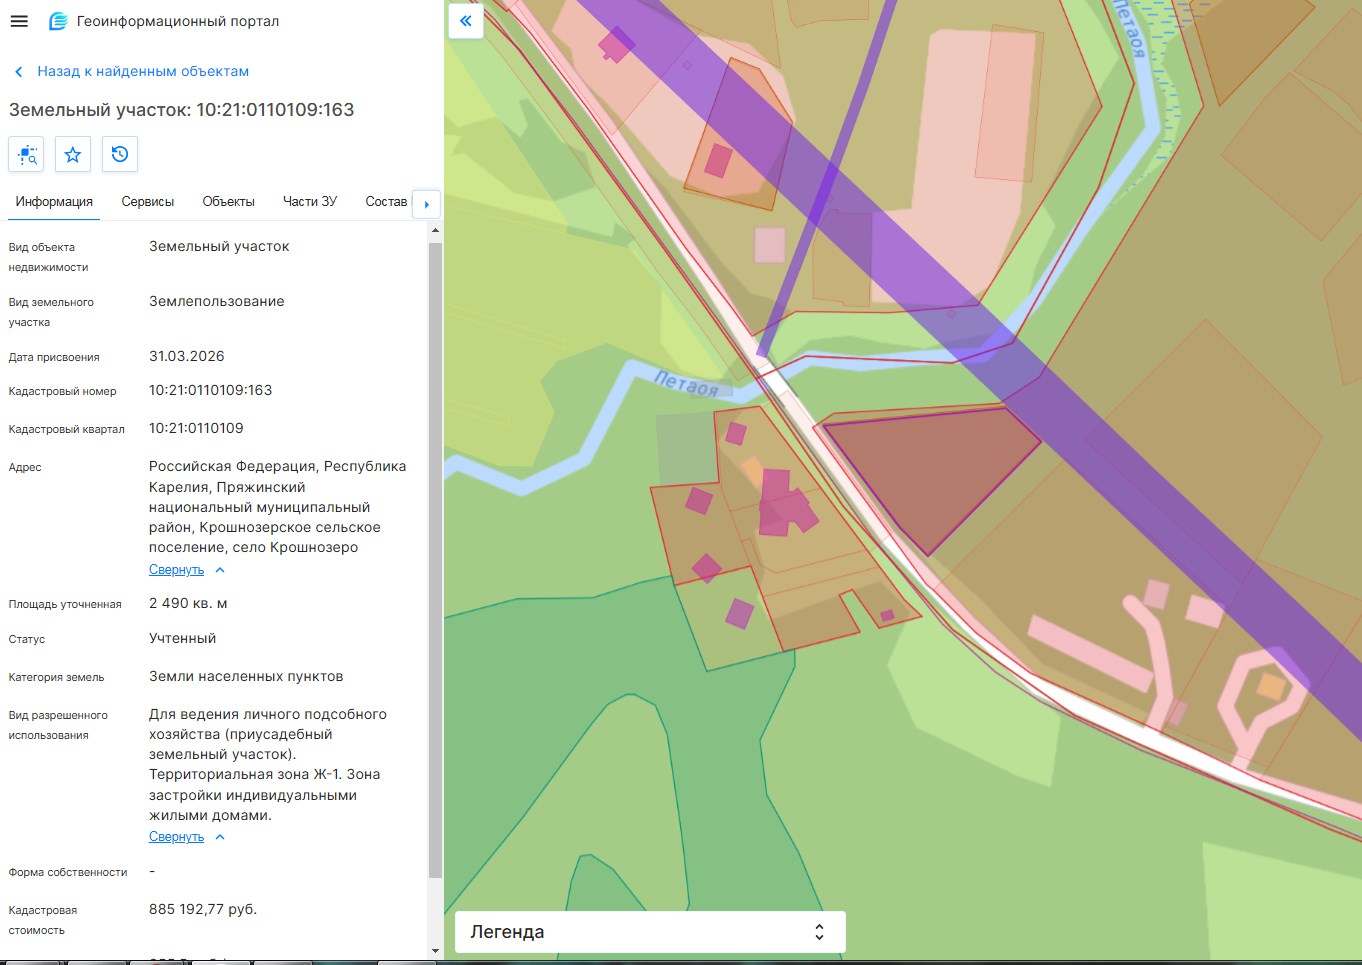Image resolution: width=1362 pixels, height=965 pixels.
Task: Go back via Назад к найденным объектам
Action: pos(143,72)
